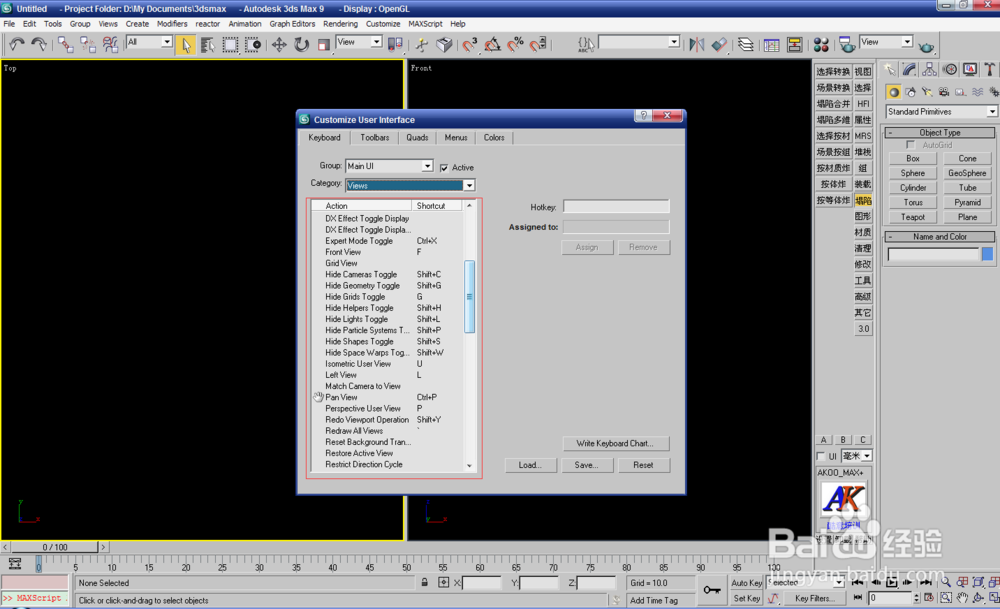Click Quick Render teapot icon

926,46
